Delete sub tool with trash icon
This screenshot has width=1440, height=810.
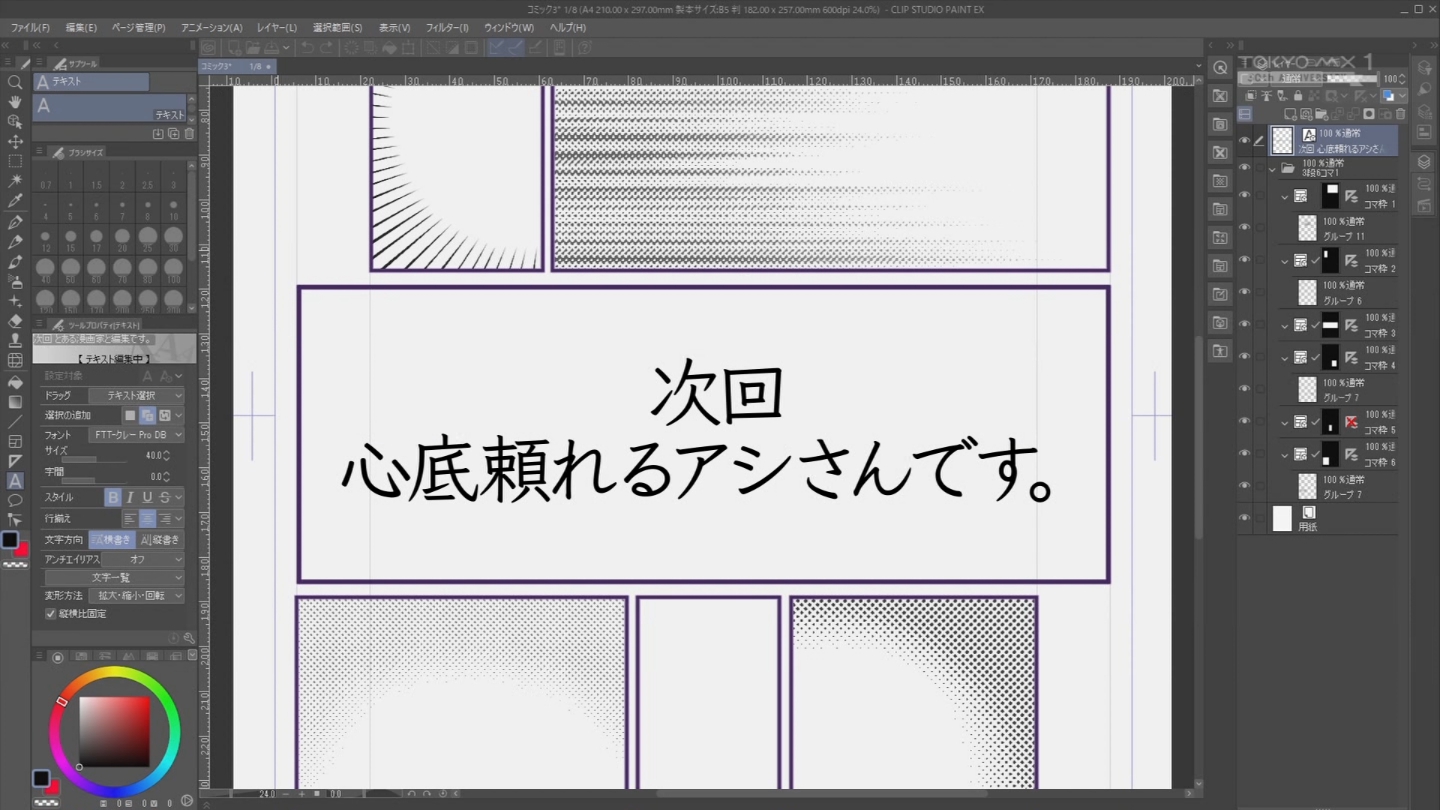coord(189,133)
